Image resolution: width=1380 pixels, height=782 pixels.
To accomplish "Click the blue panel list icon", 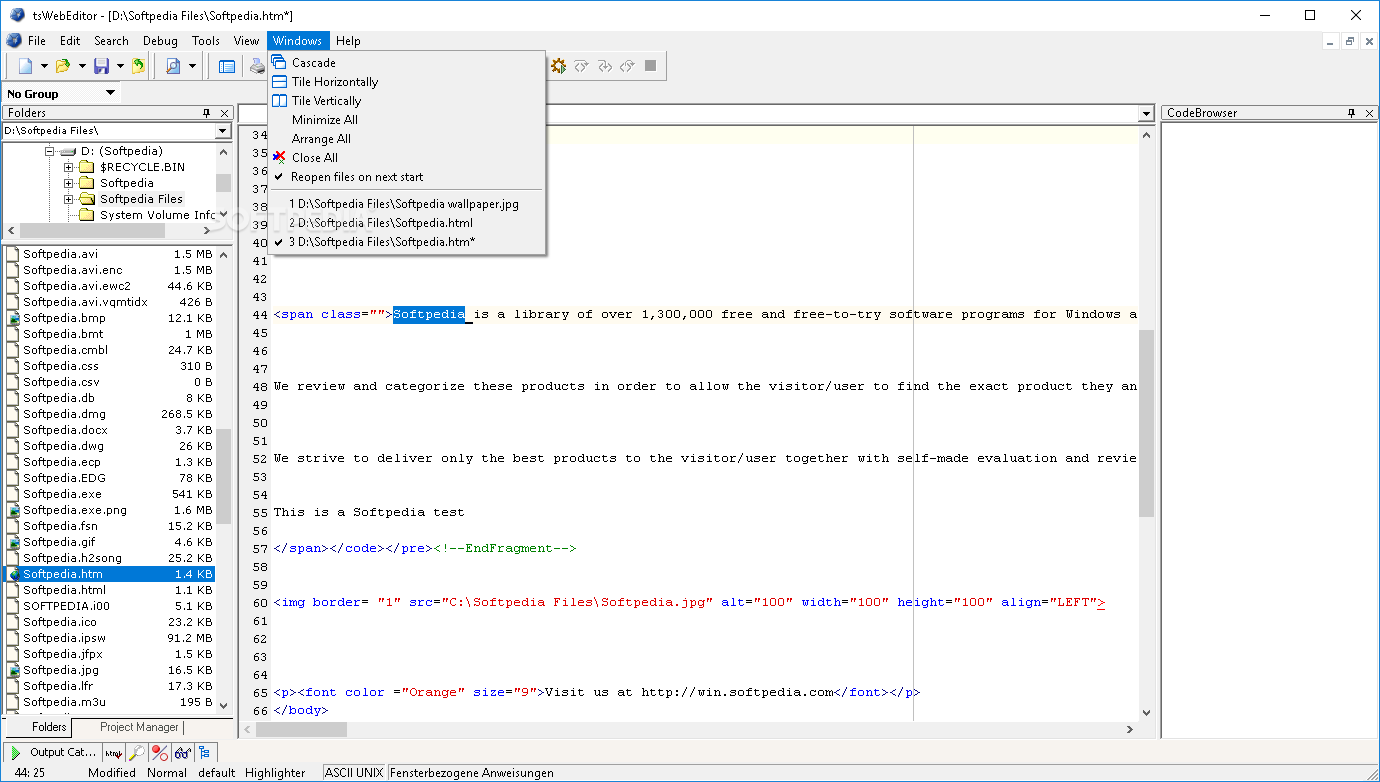I will pos(227,66).
